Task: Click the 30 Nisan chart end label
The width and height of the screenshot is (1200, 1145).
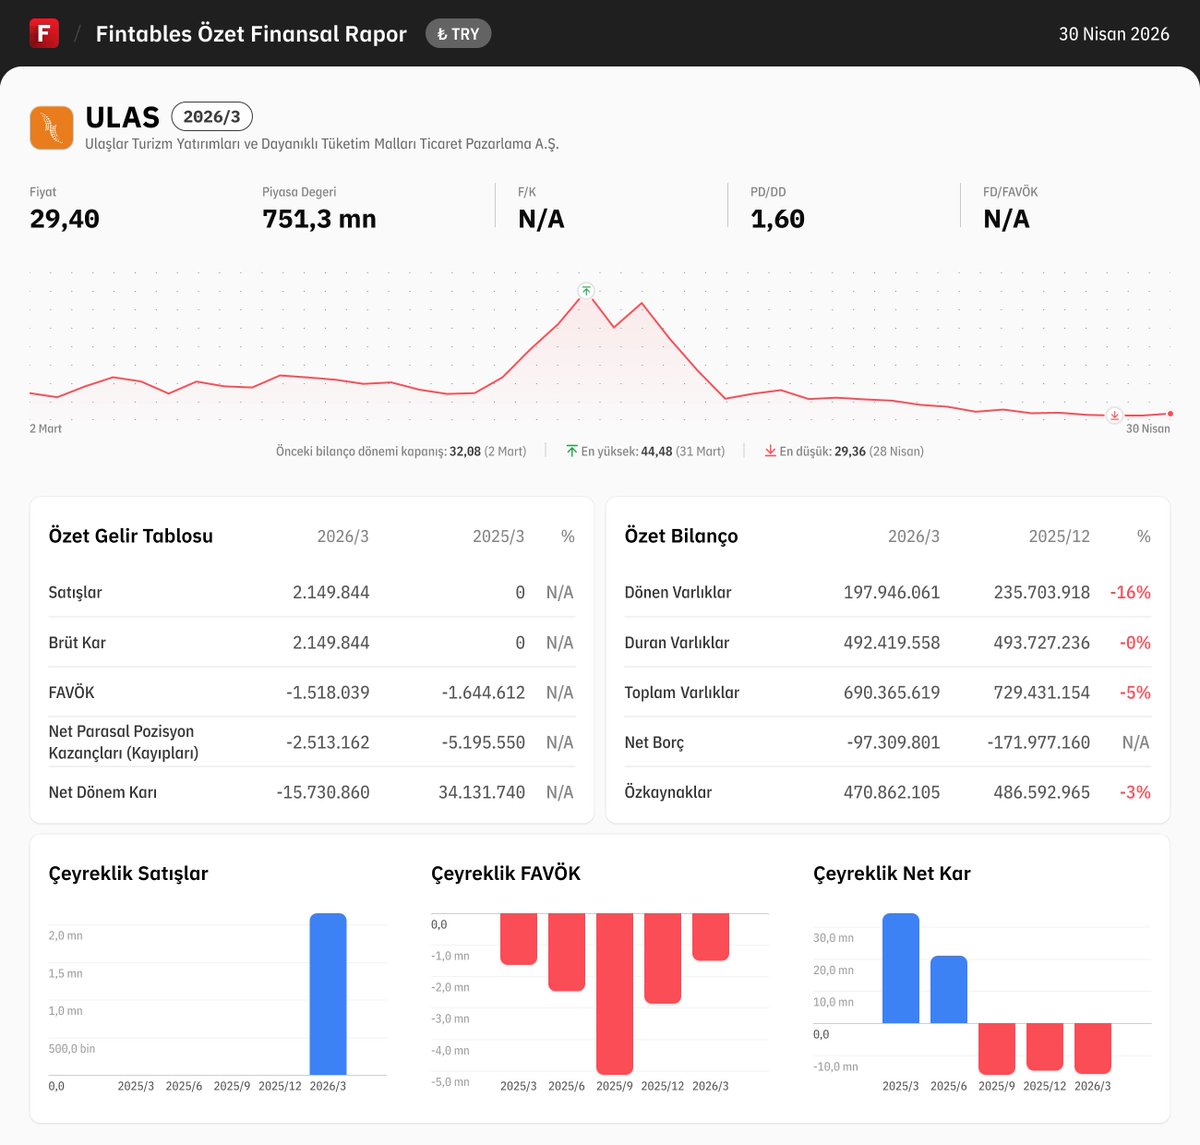Action: tap(1148, 428)
